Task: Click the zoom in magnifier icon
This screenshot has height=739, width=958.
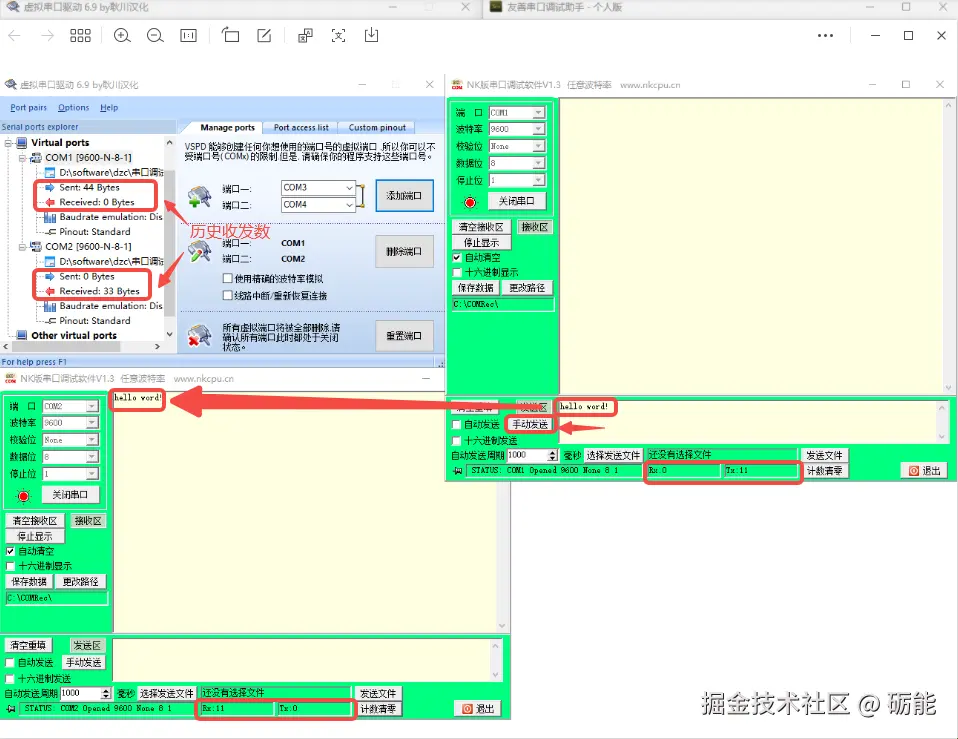Action: click(x=122, y=35)
